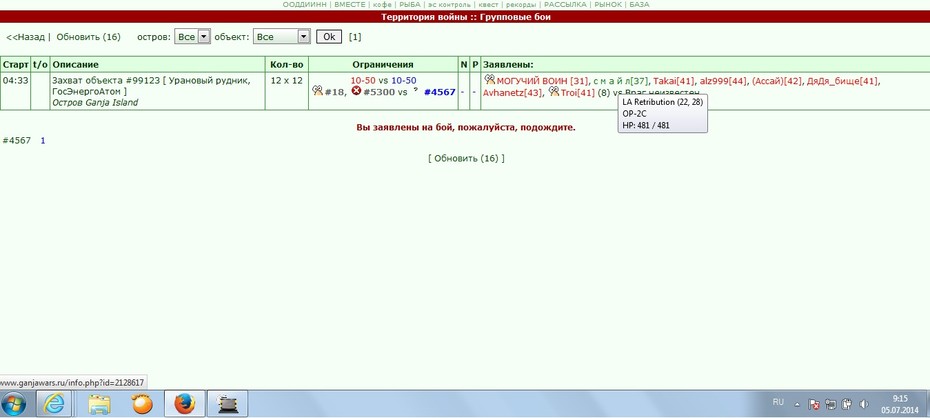Open player МОГУЧИЙ ВОИН [31] profile
The image size is (930, 418).
[542, 81]
